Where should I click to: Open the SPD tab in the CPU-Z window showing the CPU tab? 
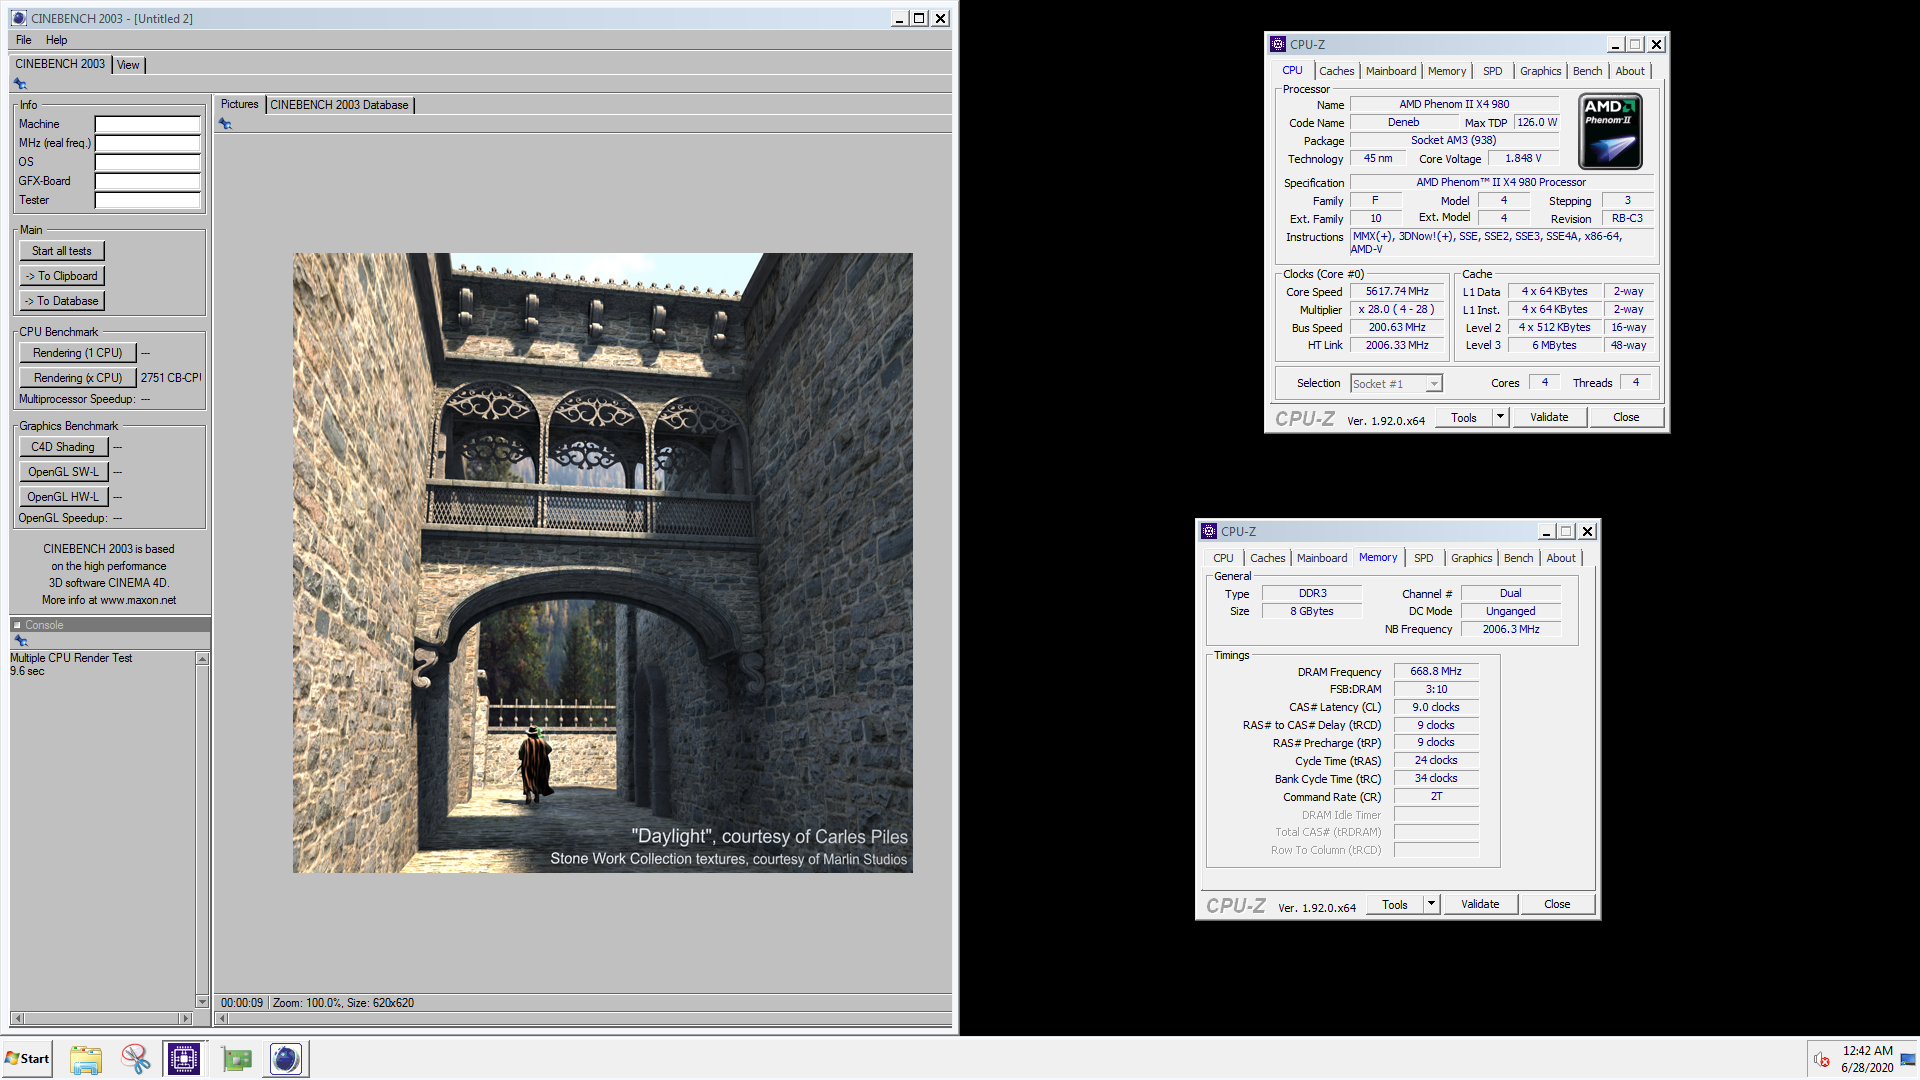(x=1492, y=71)
